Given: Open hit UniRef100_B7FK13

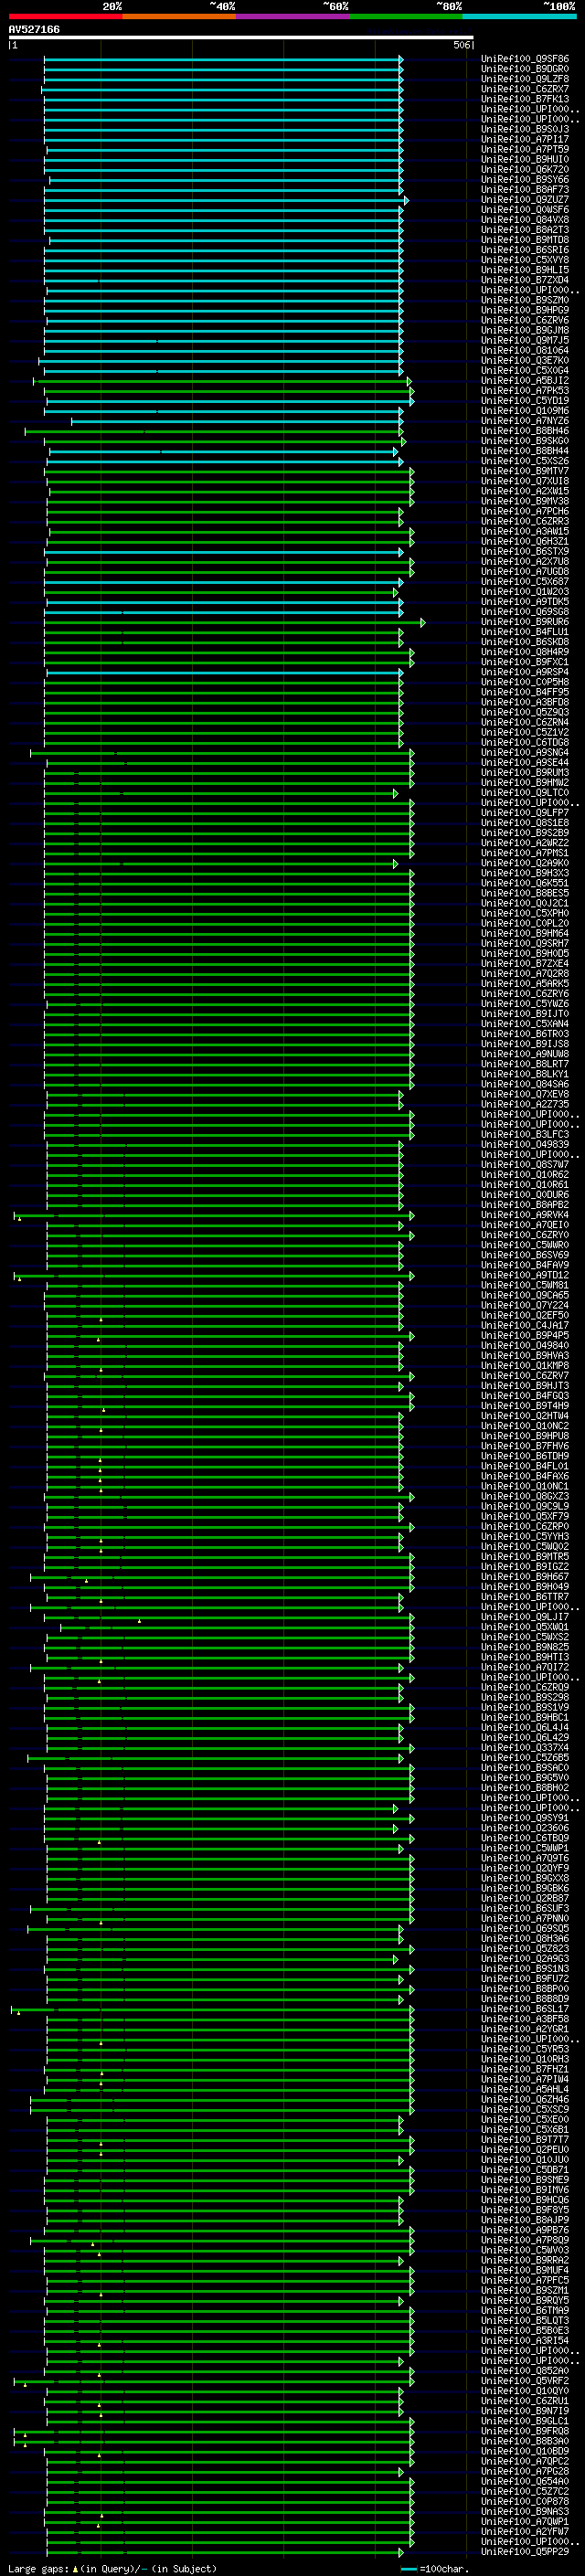Looking at the screenshot, I should pos(525,99).
